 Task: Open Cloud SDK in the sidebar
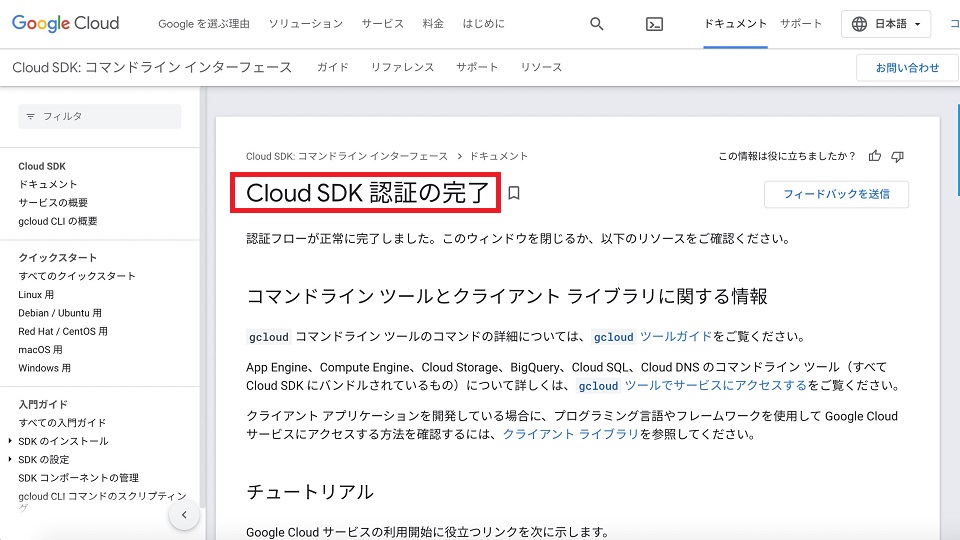(x=42, y=166)
